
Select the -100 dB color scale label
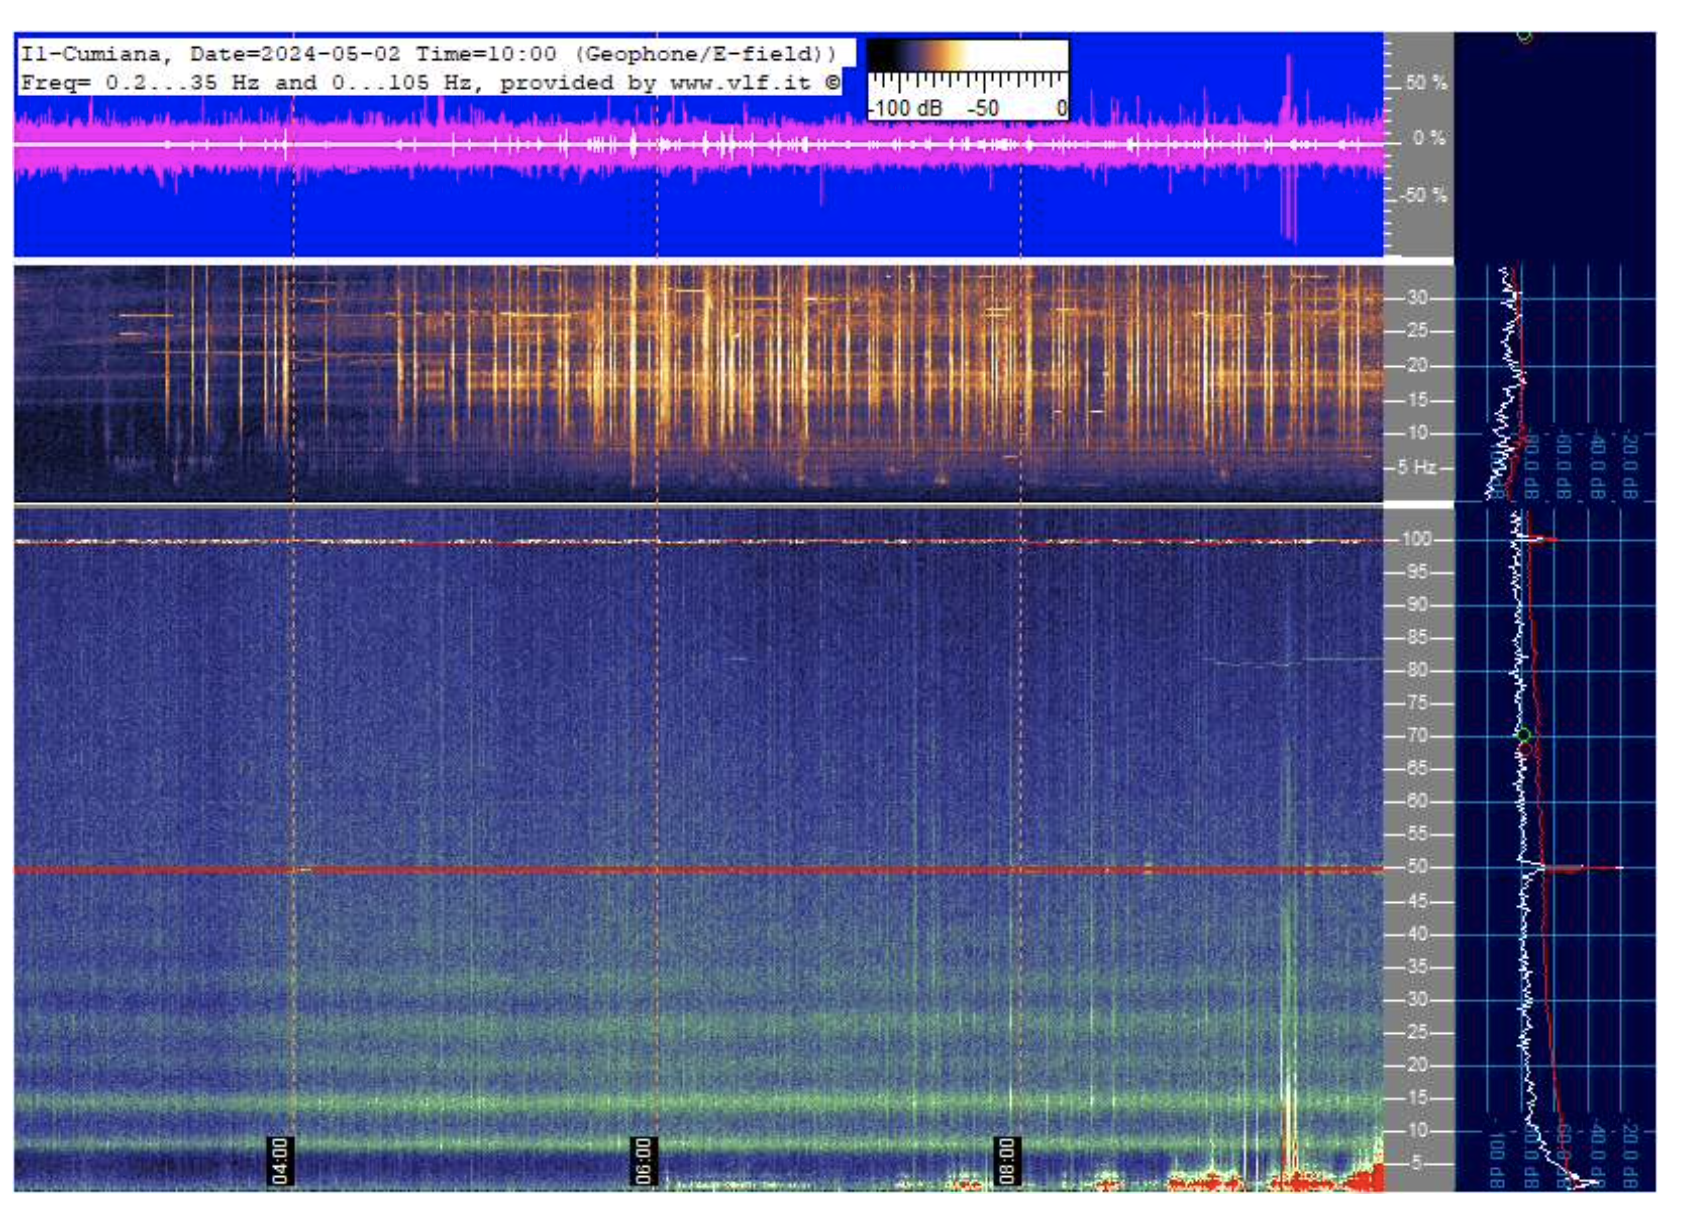pyautogui.click(x=904, y=108)
